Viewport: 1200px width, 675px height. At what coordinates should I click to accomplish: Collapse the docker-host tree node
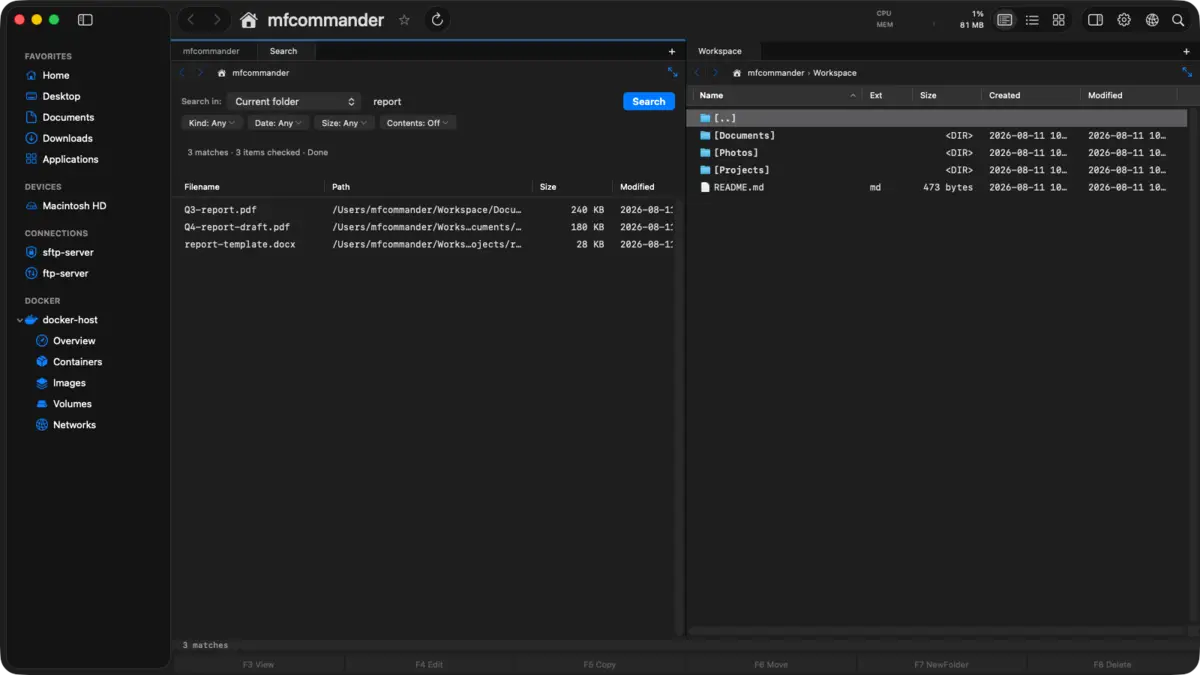20,320
